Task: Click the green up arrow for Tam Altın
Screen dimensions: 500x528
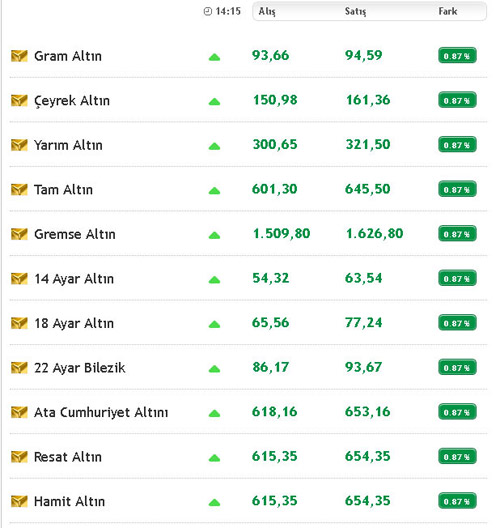Action: pyautogui.click(x=214, y=191)
